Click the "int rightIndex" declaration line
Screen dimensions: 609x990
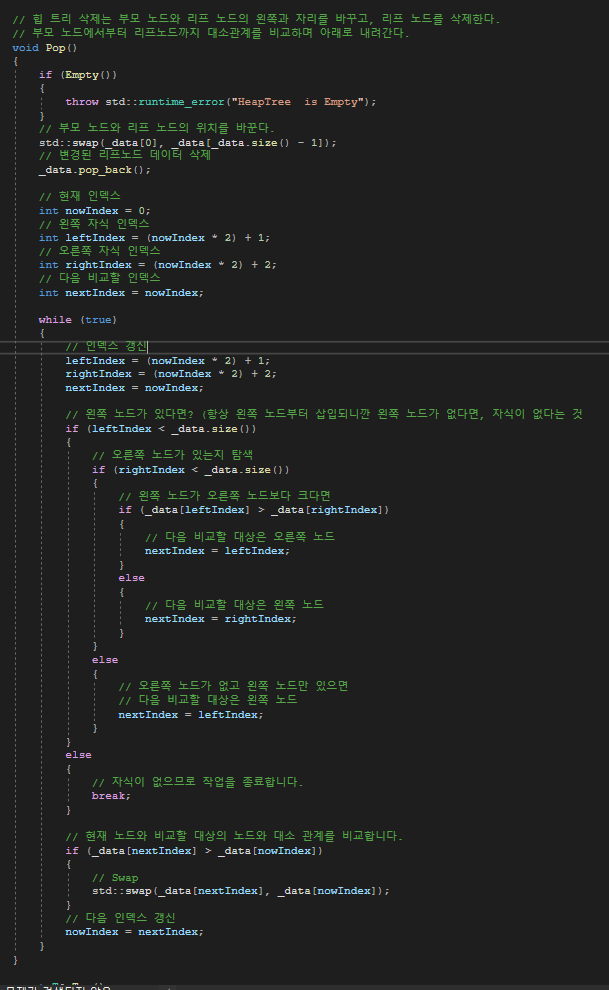point(157,265)
